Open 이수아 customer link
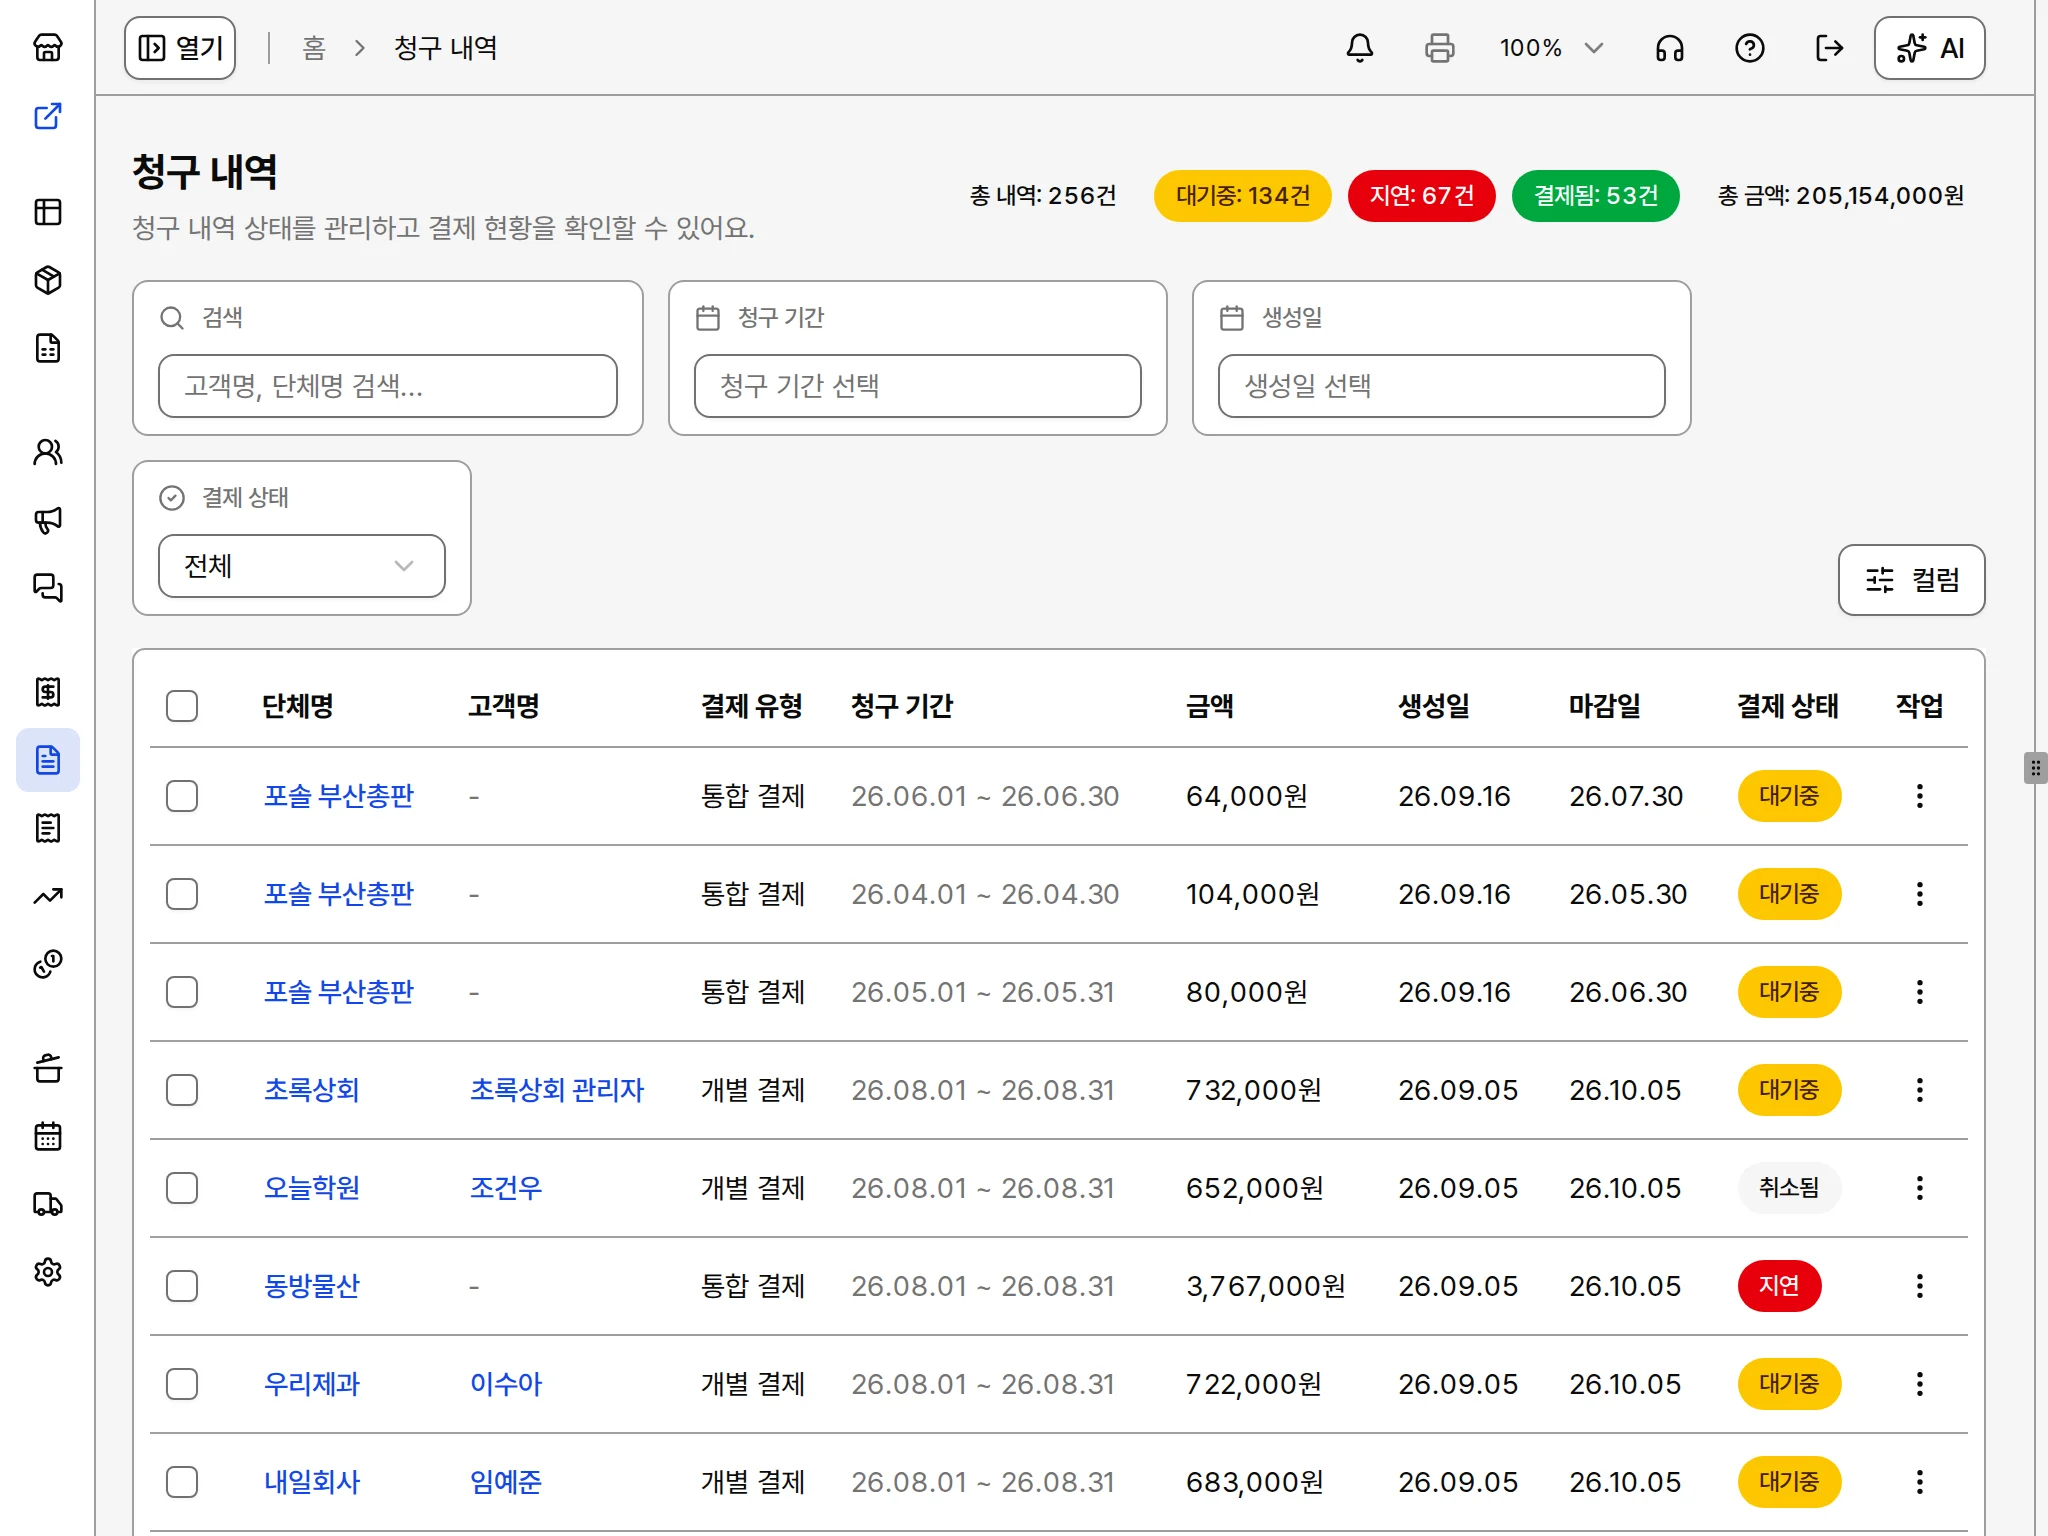The image size is (2048, 1536). point(506,1384)
